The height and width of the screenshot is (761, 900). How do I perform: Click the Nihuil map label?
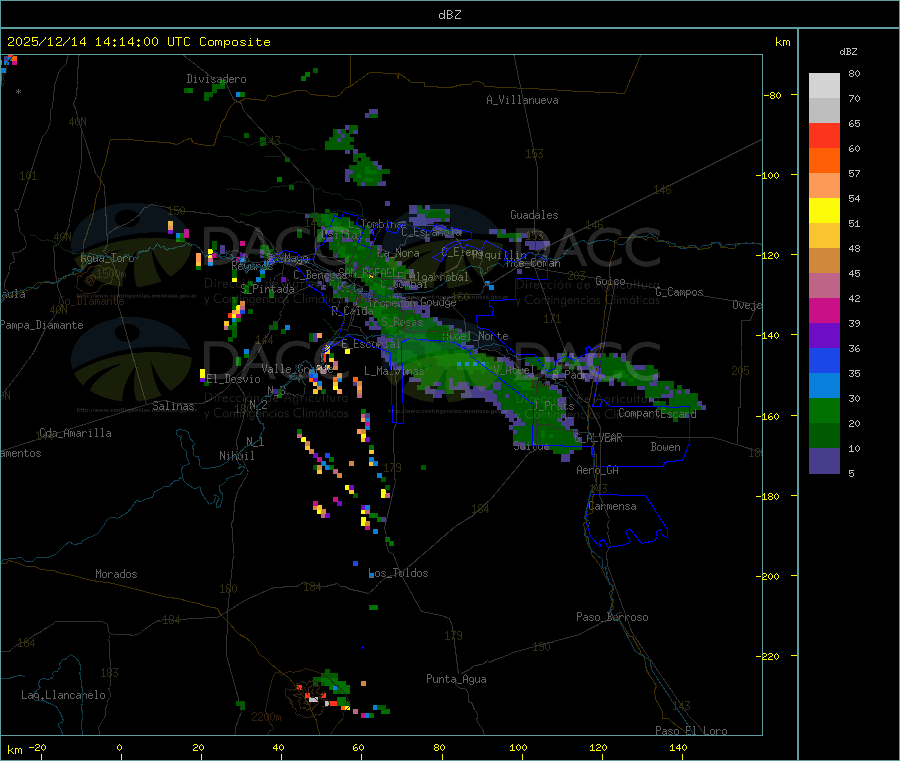pyautogui.click(x=237, y=456)
